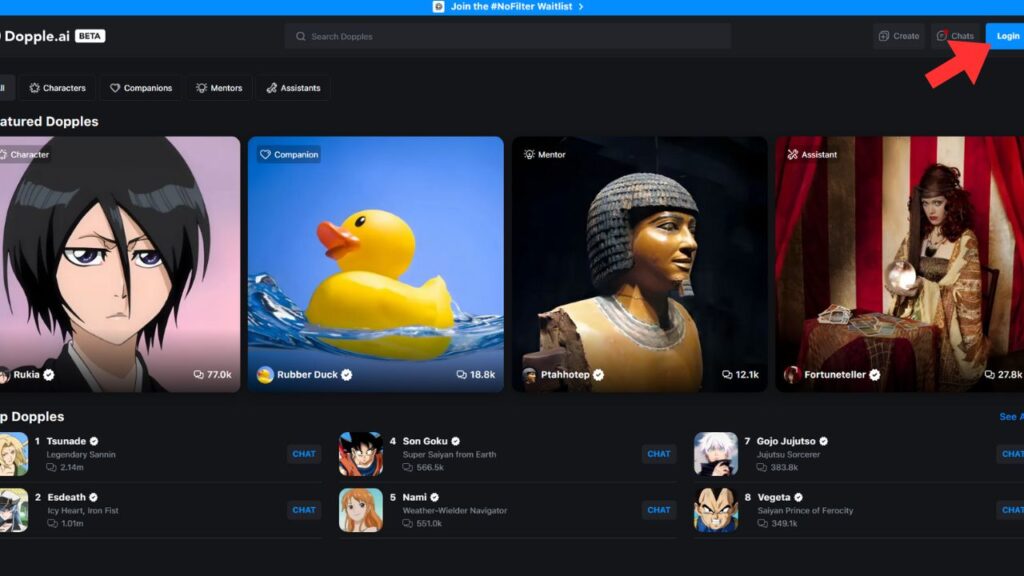Select the Assistants tab
The width and height of the screenshot is (1024, 576).
pos(293,88)
